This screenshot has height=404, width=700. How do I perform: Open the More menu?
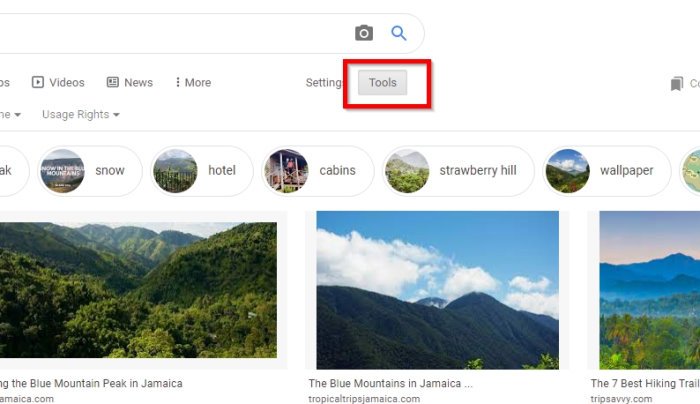click(x=193, y=83)
